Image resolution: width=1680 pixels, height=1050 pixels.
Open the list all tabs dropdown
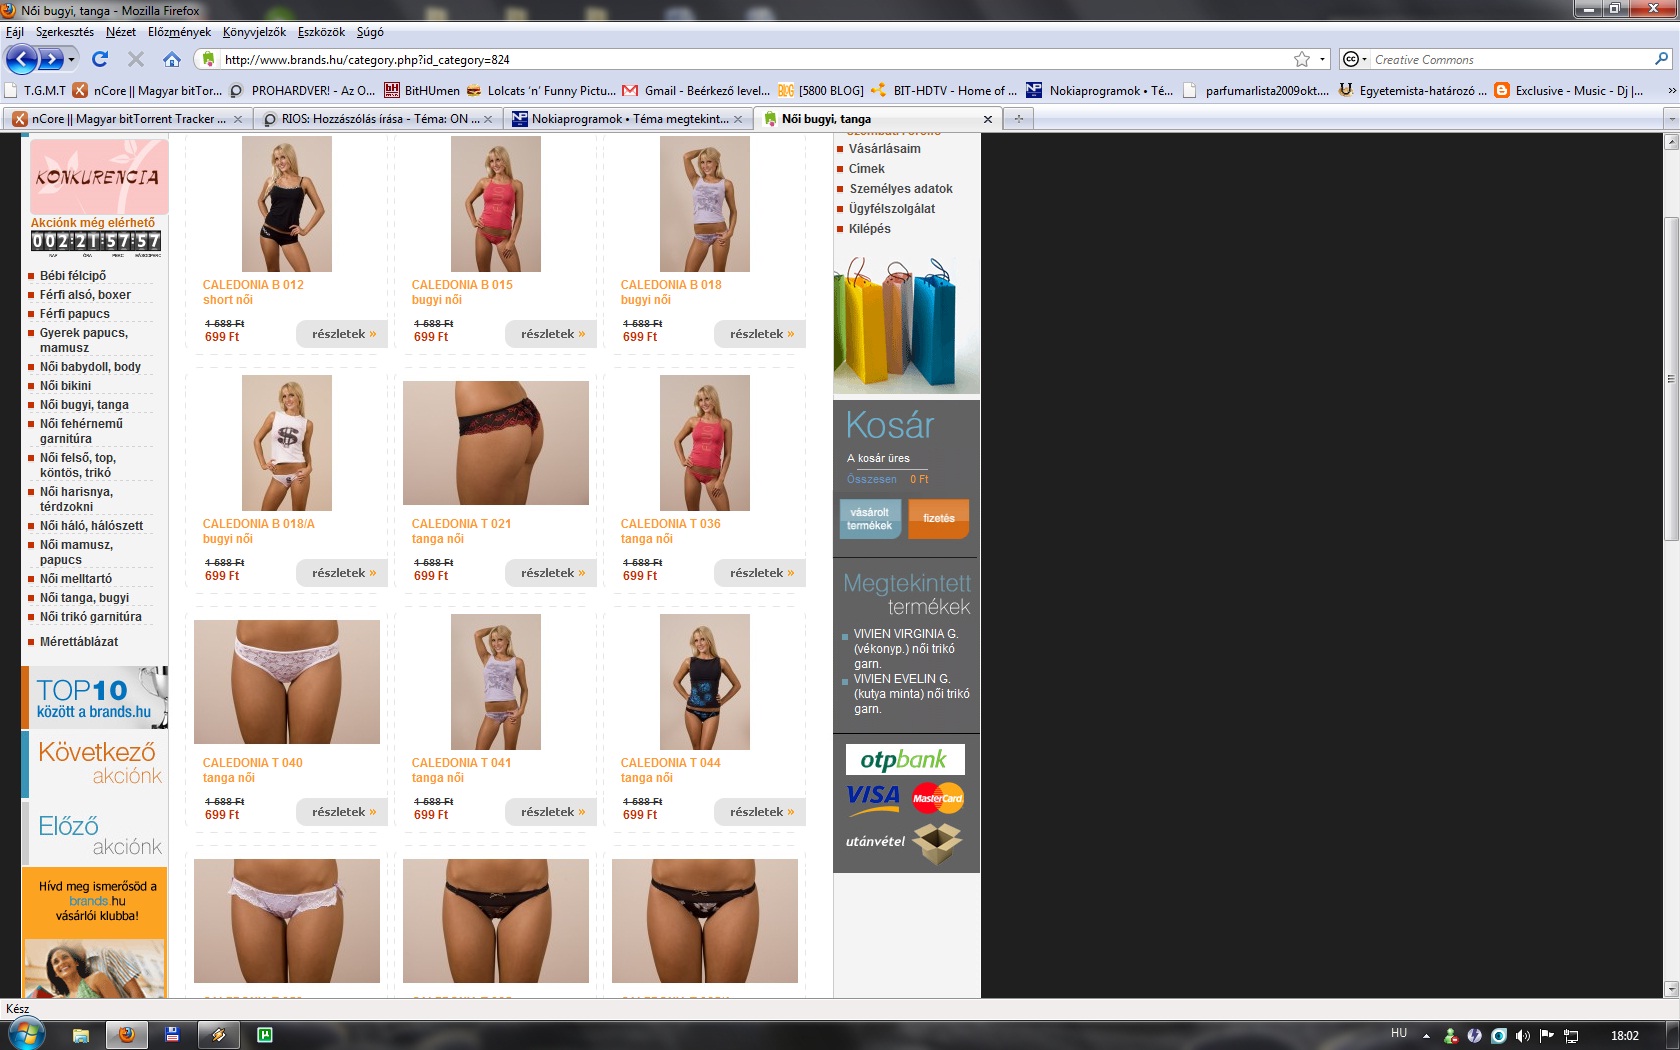click(x=1671, y=119)
